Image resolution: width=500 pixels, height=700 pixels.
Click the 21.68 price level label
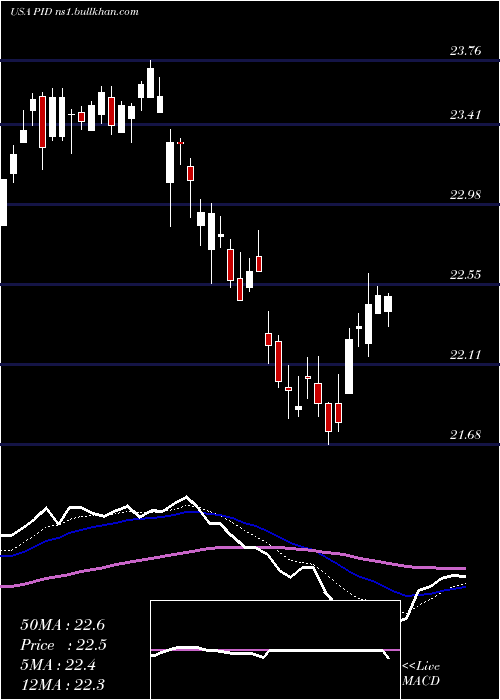coord(466,434)
